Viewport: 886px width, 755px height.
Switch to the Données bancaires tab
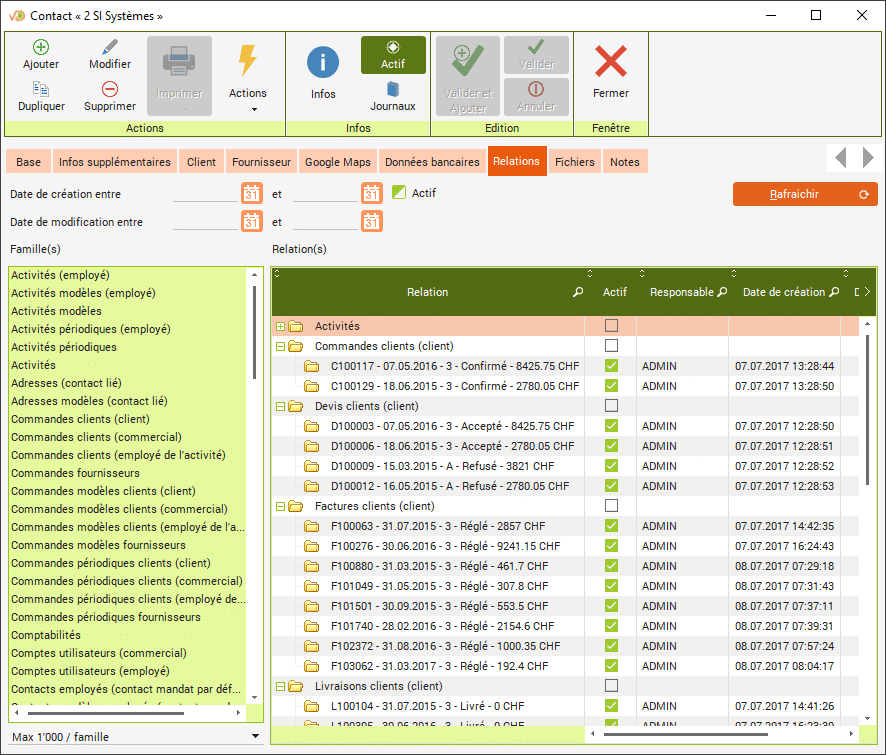pos(432,162)
